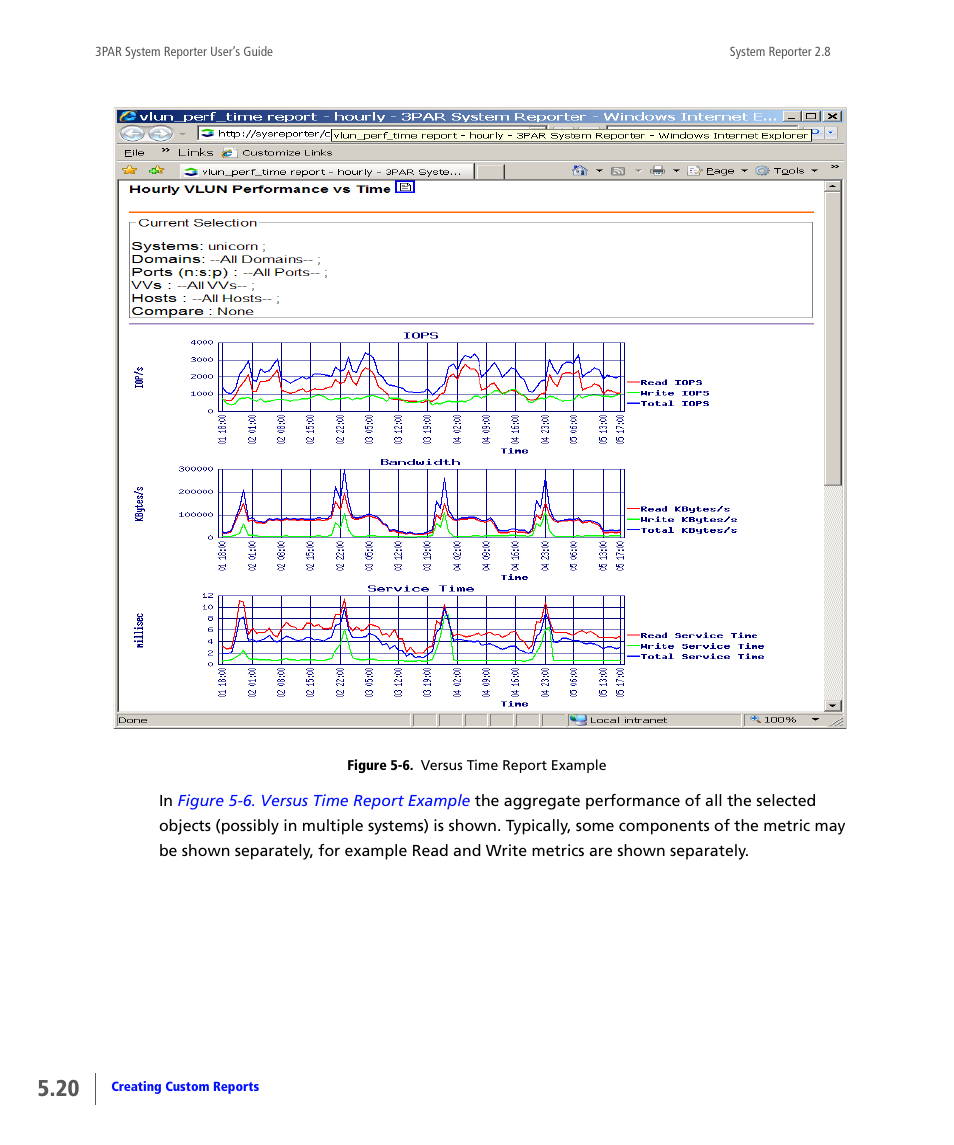Click the Bandwidth chart title

point(420,462)
